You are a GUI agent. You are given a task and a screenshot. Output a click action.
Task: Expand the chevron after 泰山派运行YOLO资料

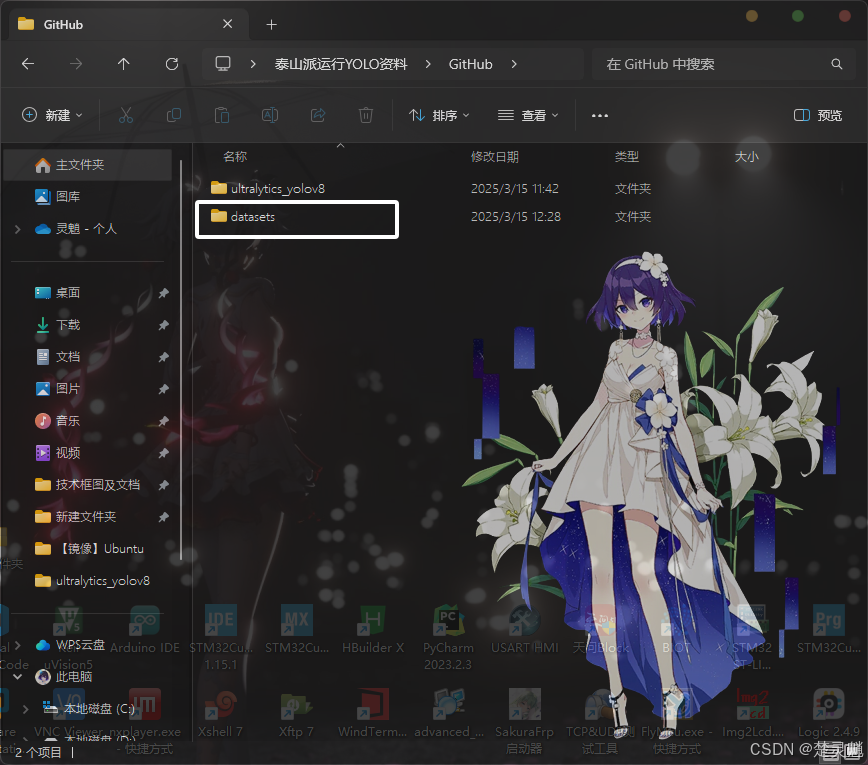428,64
